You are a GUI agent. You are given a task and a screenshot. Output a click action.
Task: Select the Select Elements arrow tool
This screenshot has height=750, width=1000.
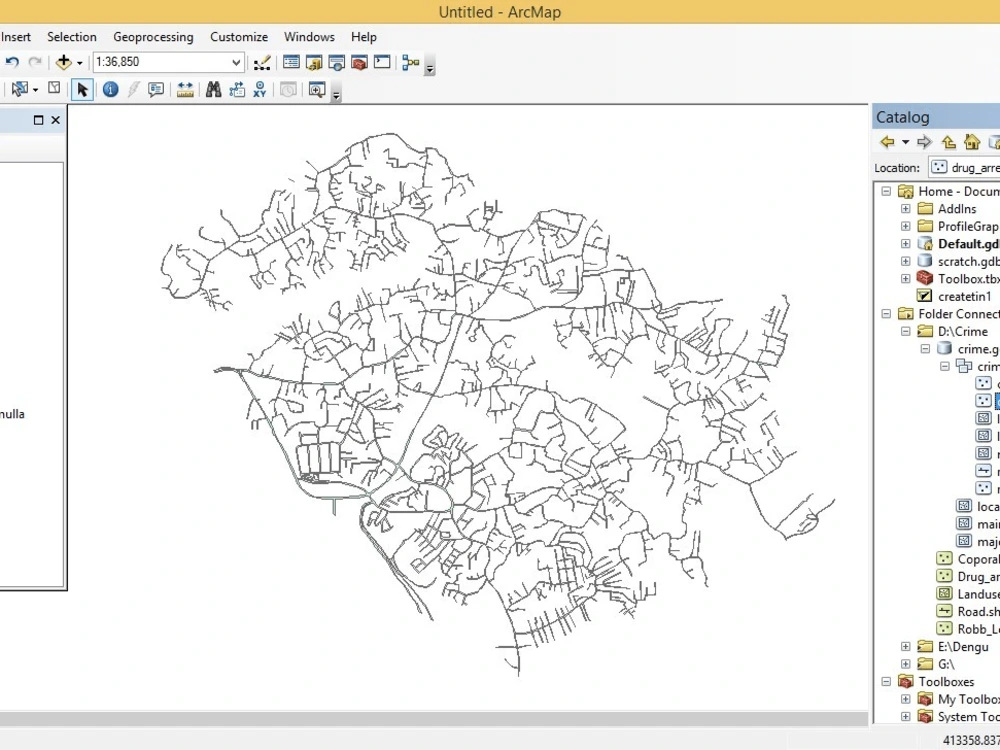[82, 89]
